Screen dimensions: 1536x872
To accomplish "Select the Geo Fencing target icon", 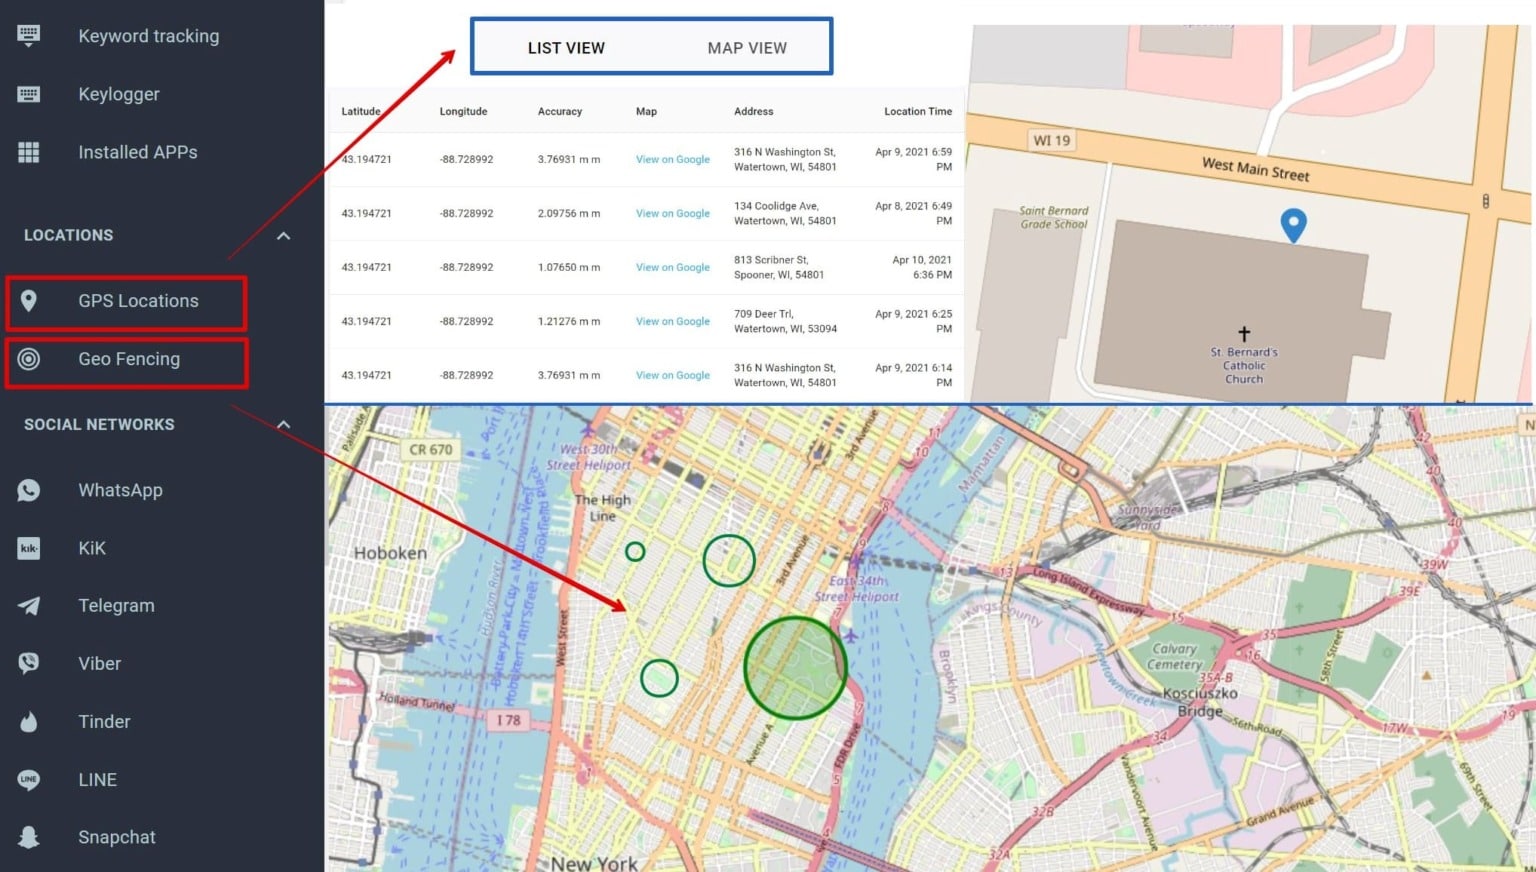I will click(28, 358).
